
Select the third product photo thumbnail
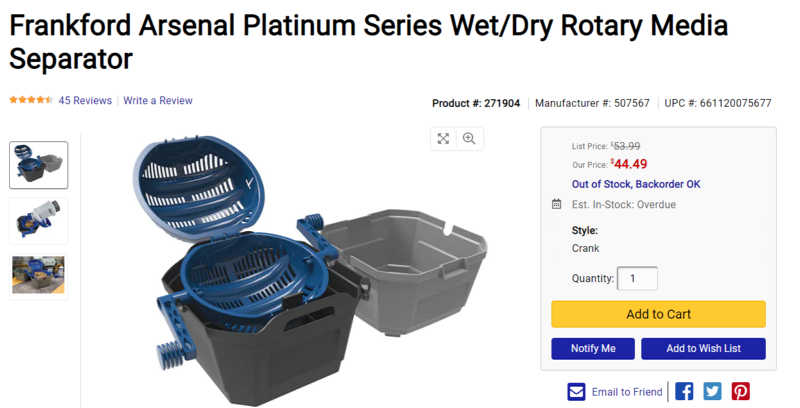39,274
